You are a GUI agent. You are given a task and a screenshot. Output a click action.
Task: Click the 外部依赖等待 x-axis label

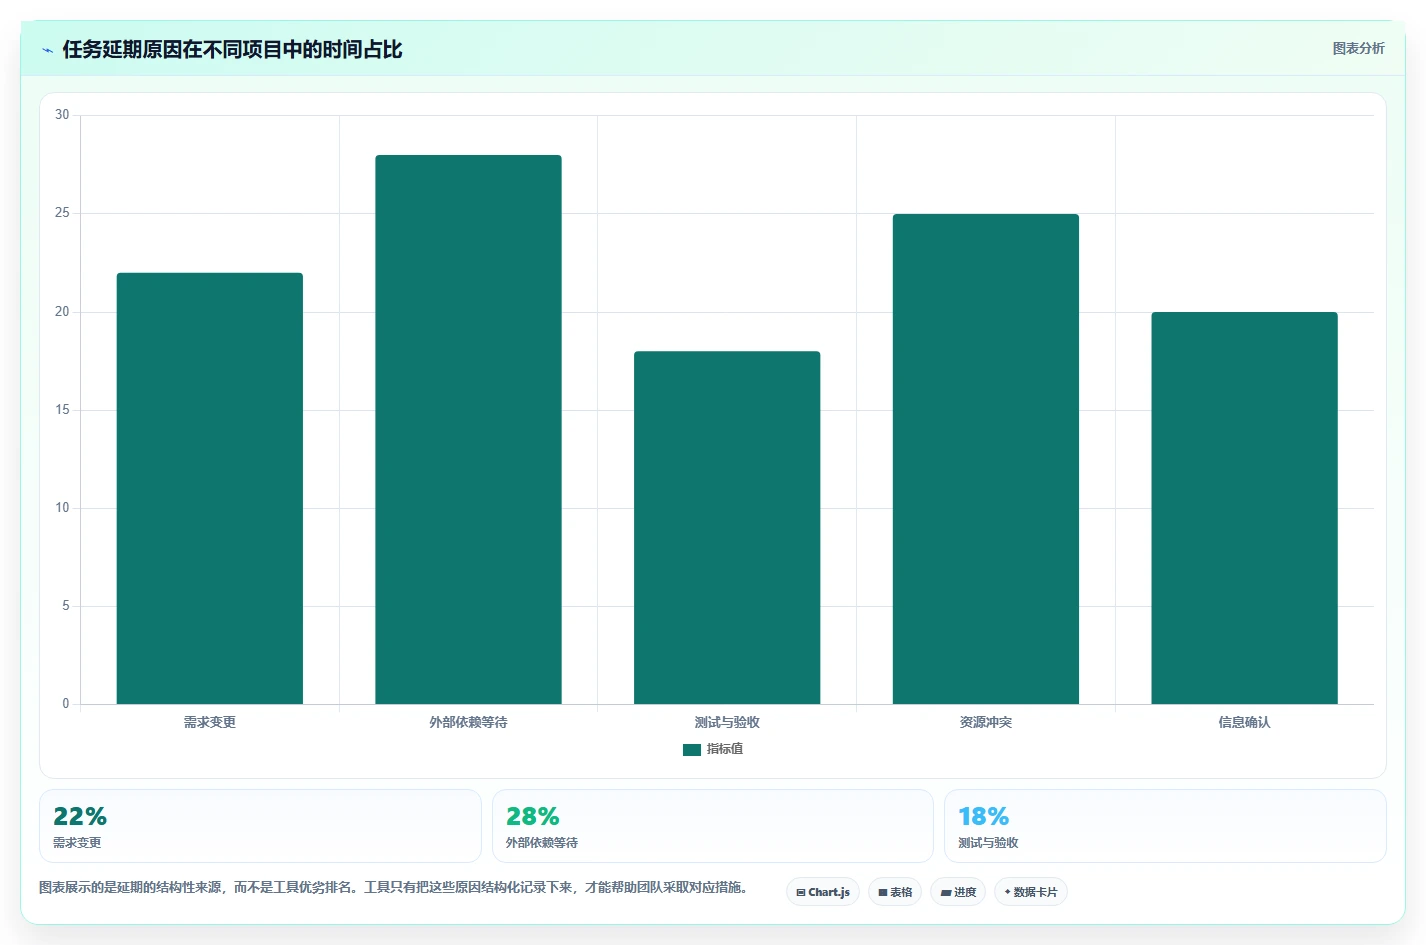point(468,722)
